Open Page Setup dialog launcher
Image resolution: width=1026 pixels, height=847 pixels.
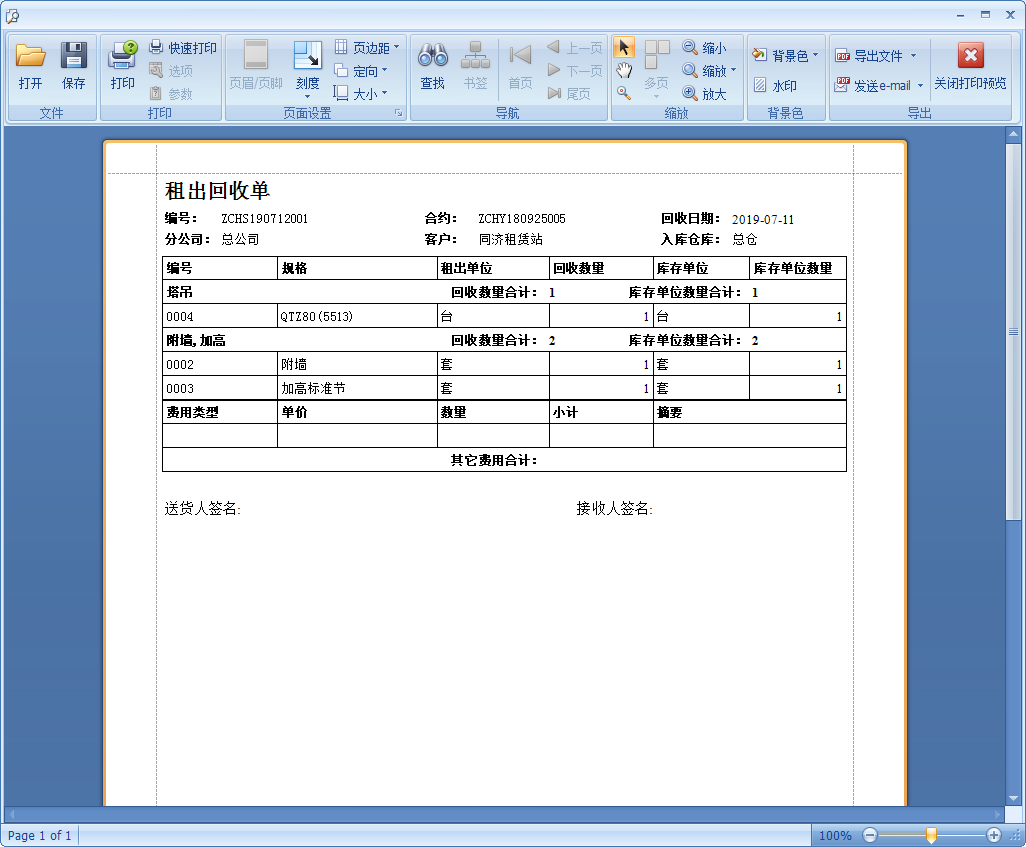(x=398, y=113)
